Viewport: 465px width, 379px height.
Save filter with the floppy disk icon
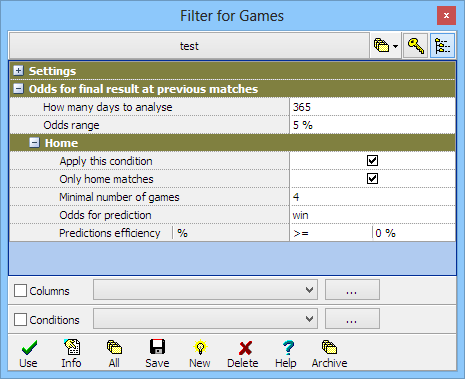tap(157, 354)
